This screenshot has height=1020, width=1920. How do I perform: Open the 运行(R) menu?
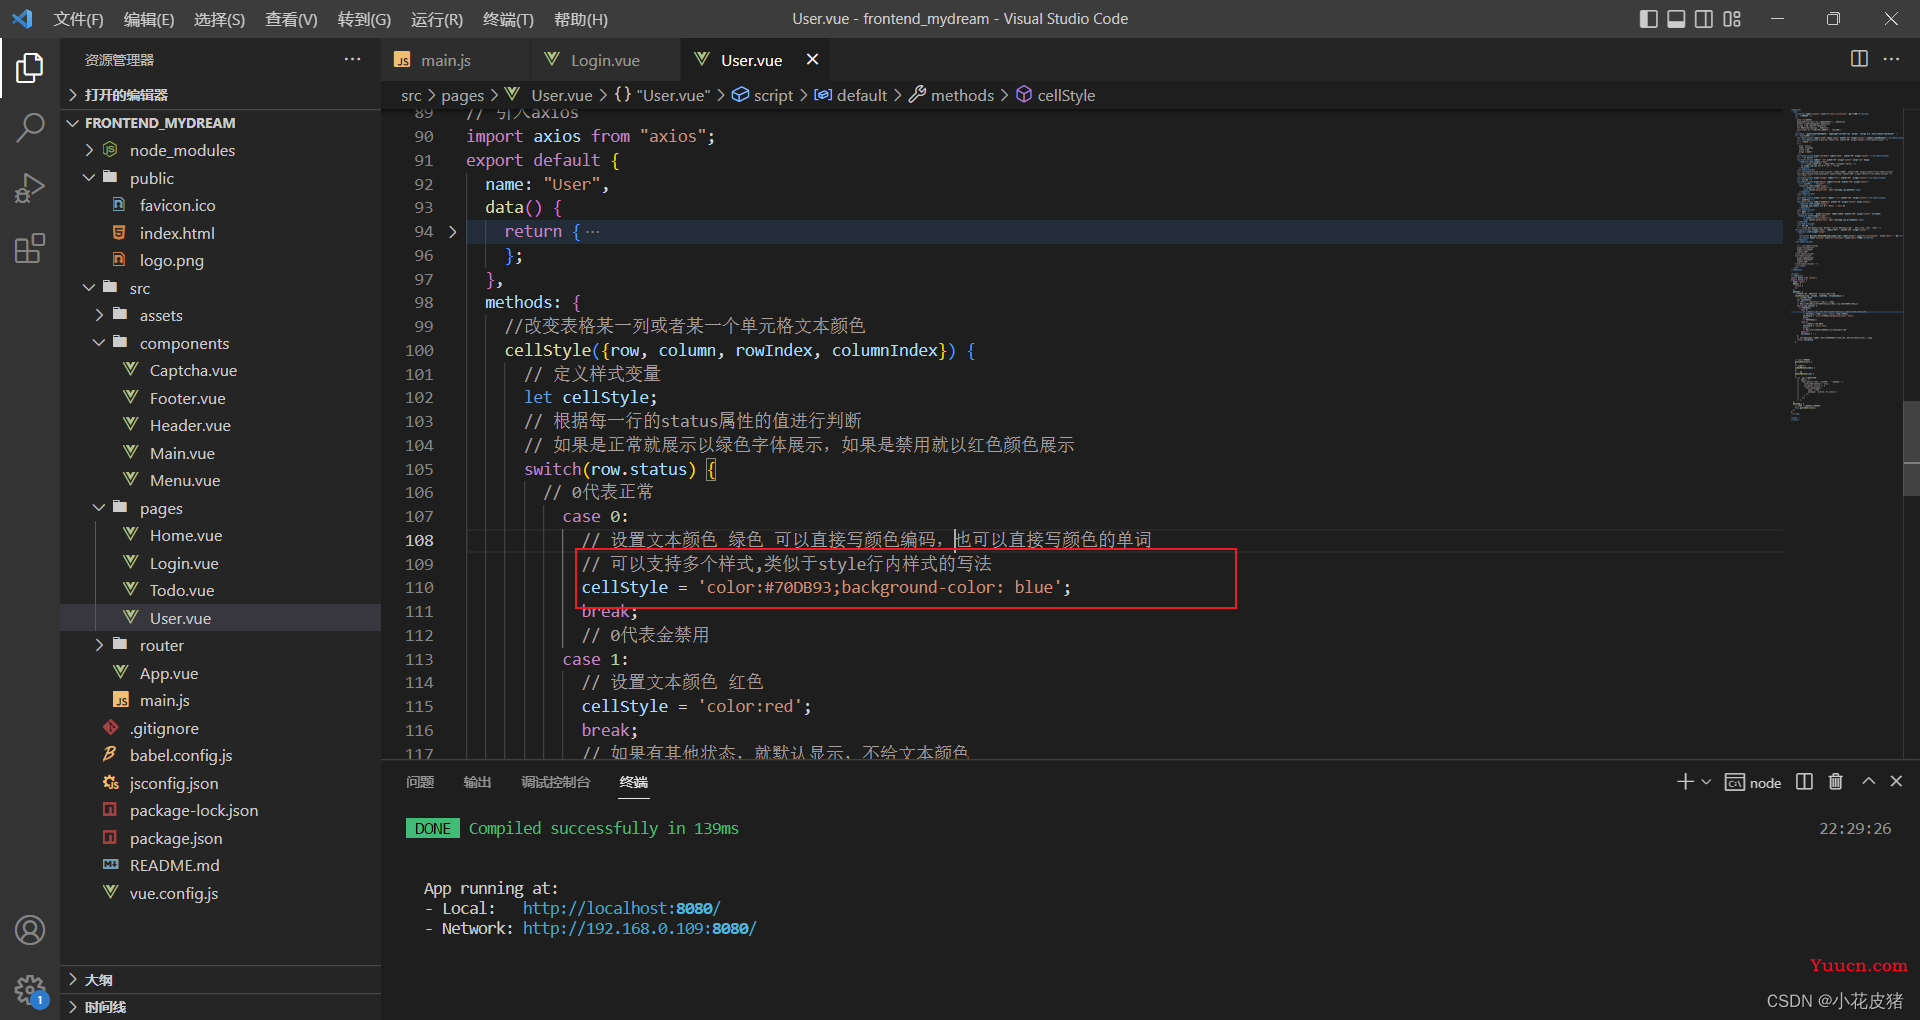(437, 19)
